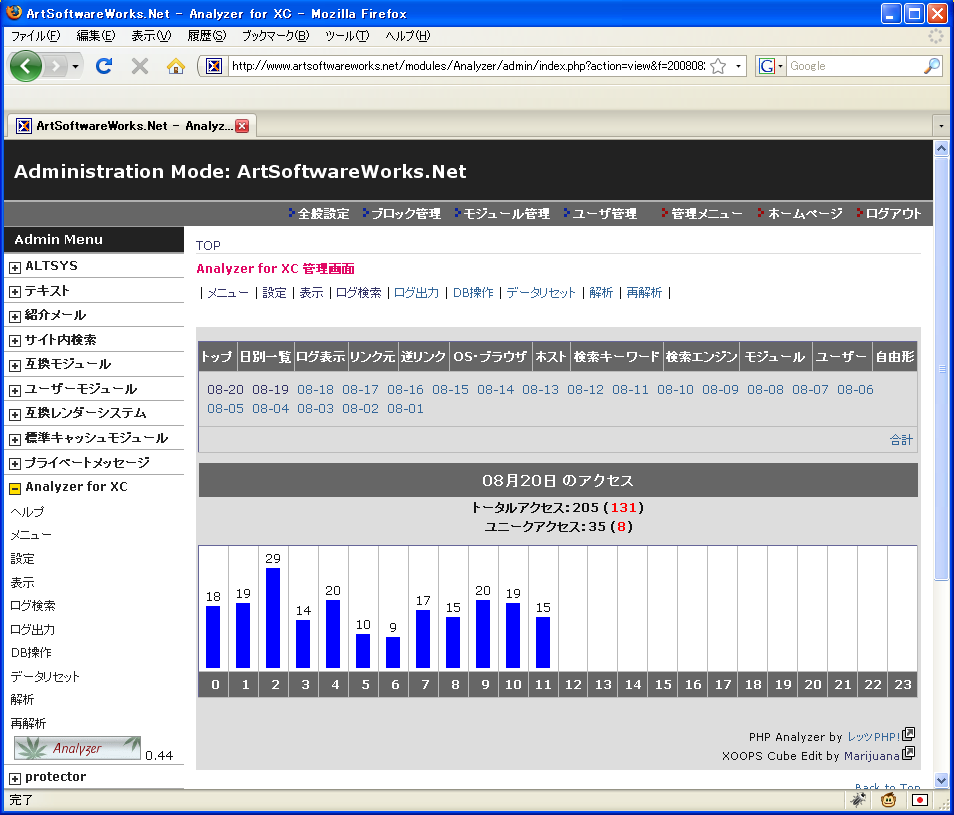Expand the protector module menu
Viewport: 954px width, 815px height.
(15, 778)
